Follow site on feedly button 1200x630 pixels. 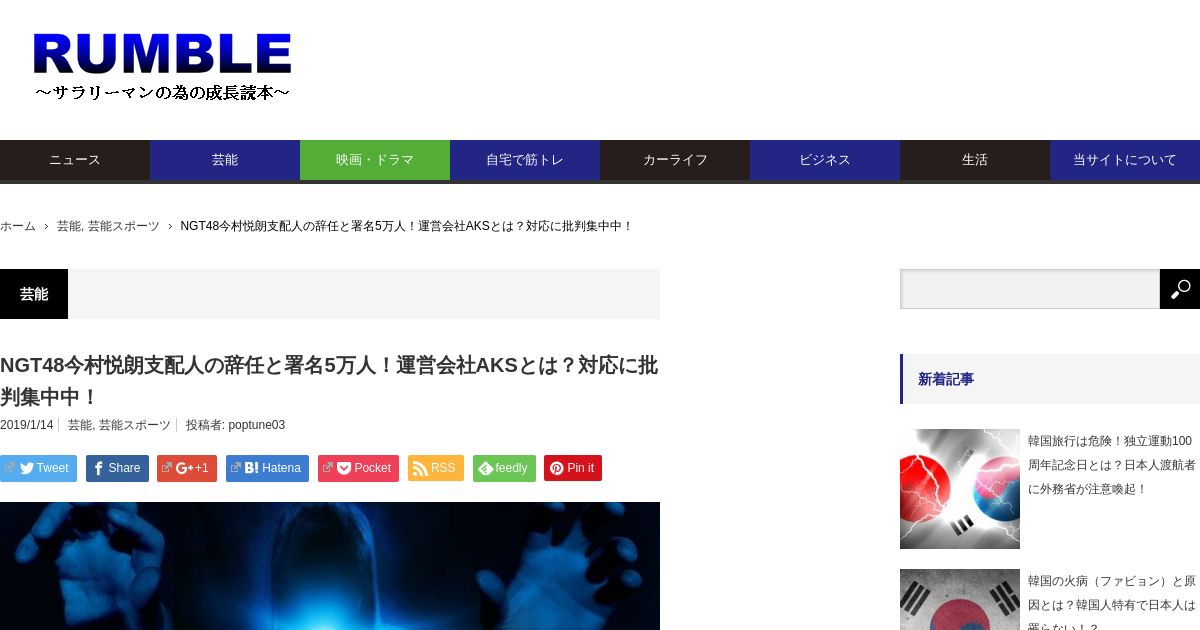(x=504, y=468)
